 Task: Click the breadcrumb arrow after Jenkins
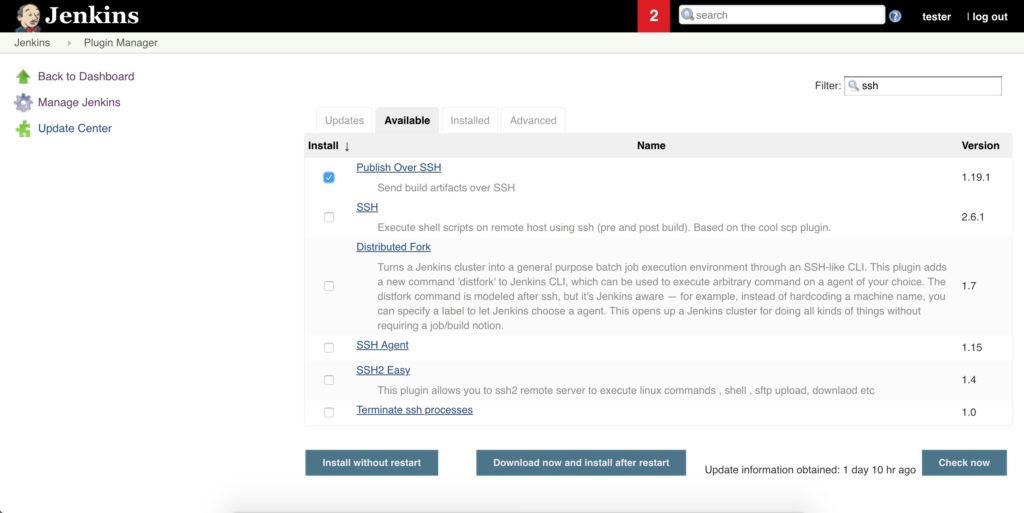[69, 43]
